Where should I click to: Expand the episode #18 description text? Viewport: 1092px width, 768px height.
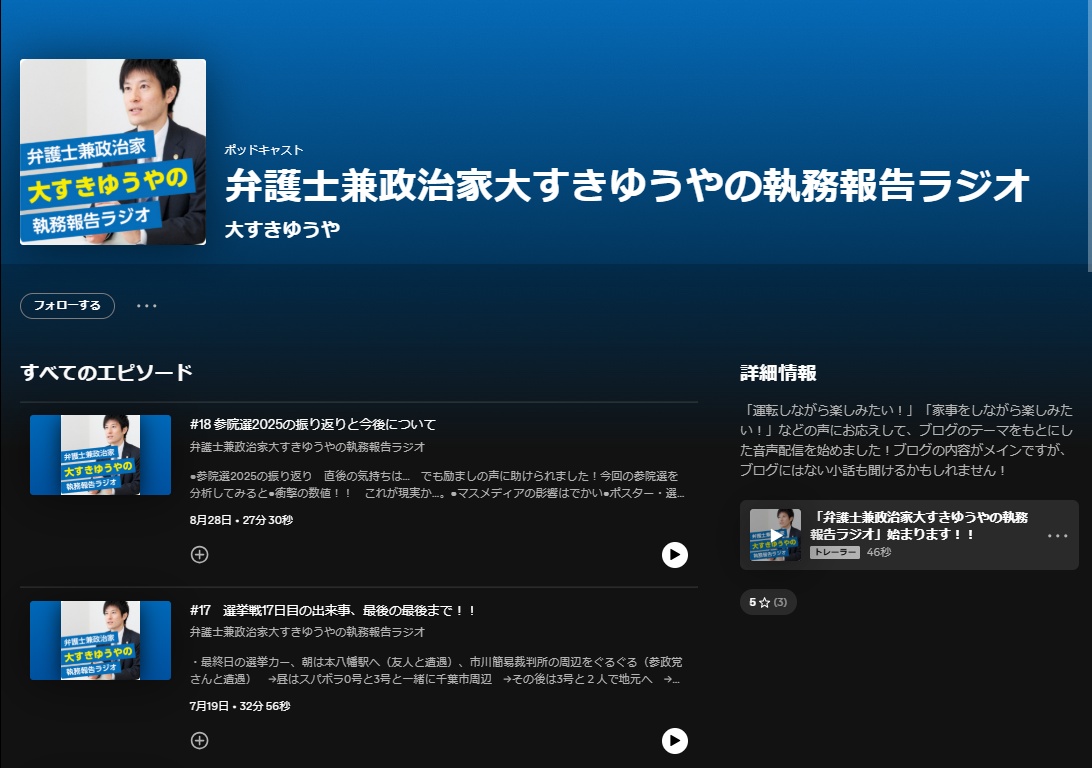[437, 484]
